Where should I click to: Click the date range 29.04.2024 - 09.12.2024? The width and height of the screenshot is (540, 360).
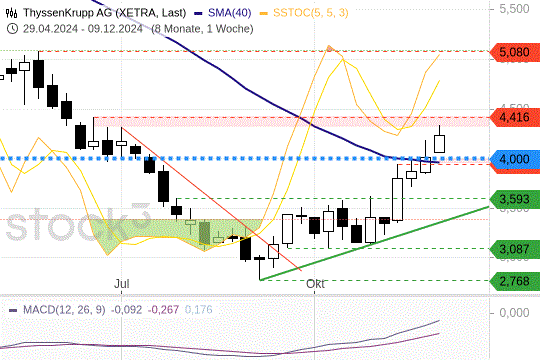tap(83, 29)
